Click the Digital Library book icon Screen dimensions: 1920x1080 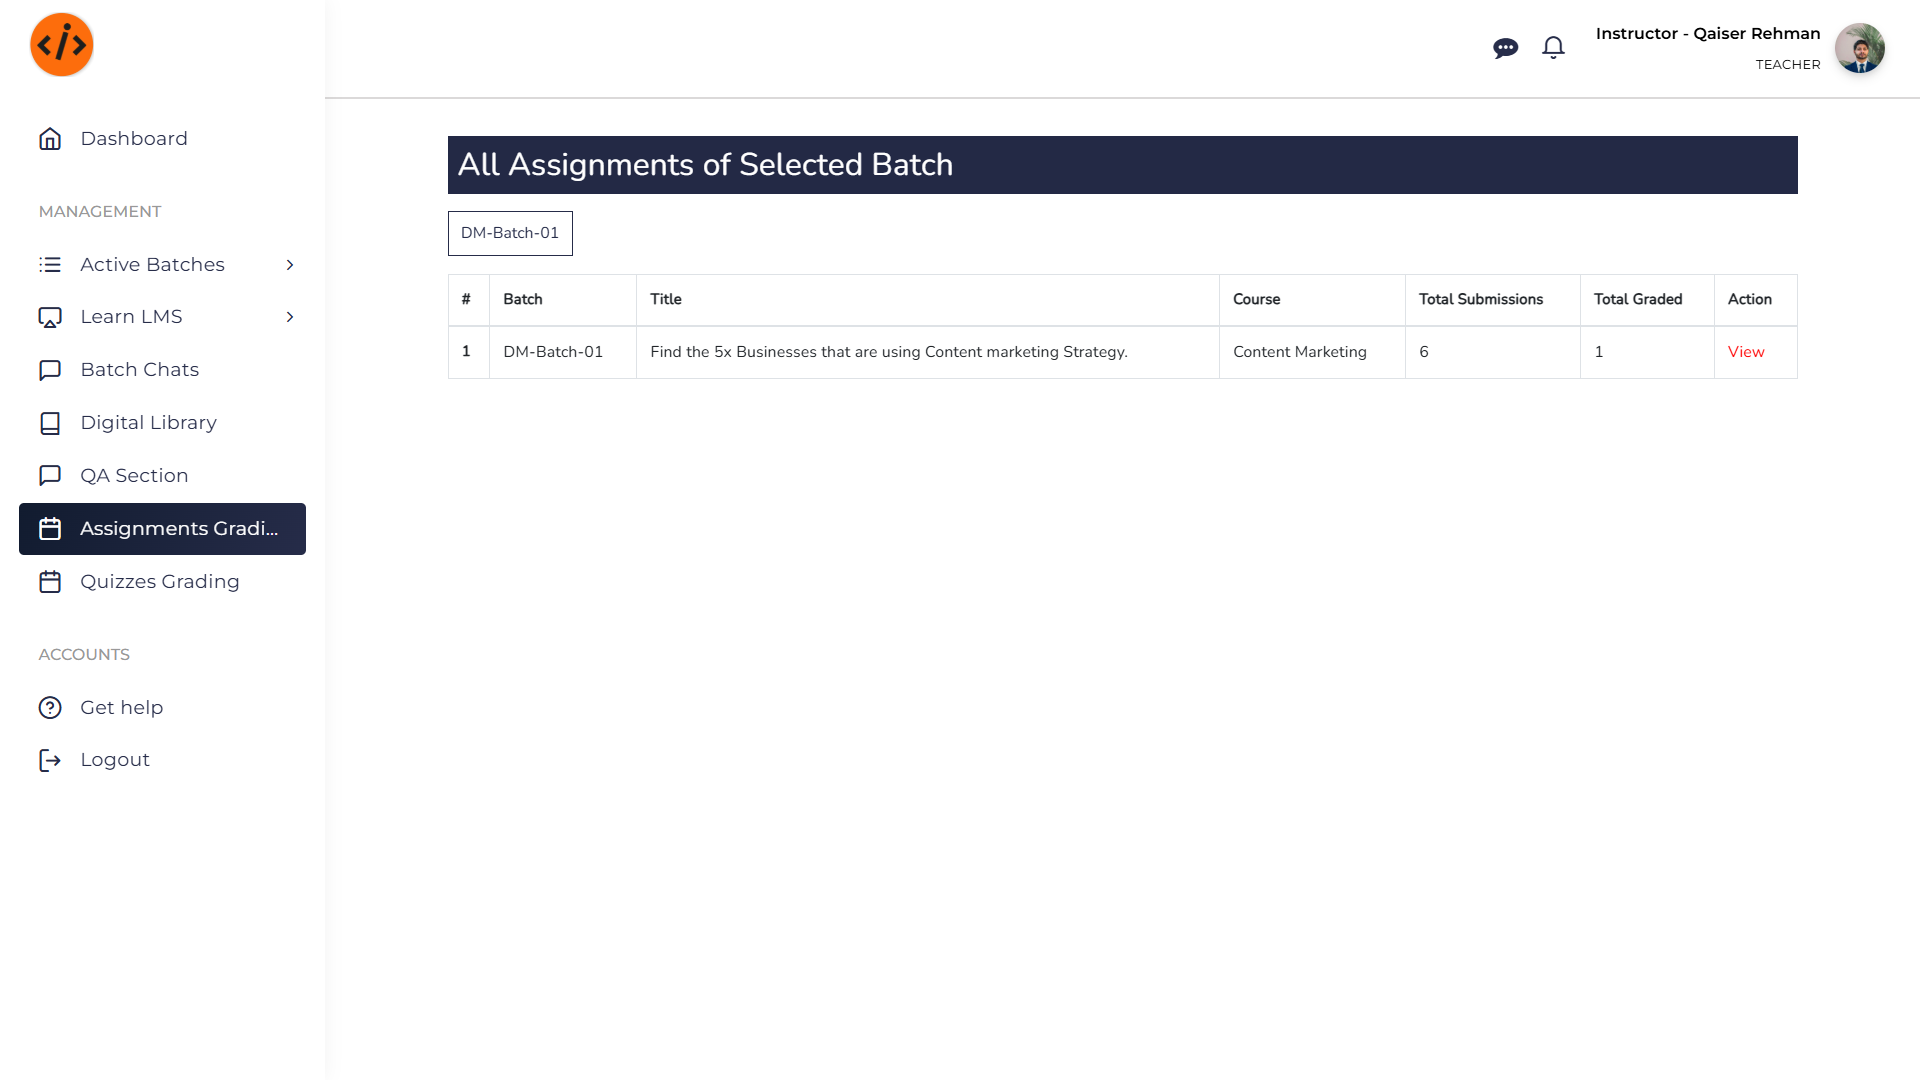tap(50, 423)
